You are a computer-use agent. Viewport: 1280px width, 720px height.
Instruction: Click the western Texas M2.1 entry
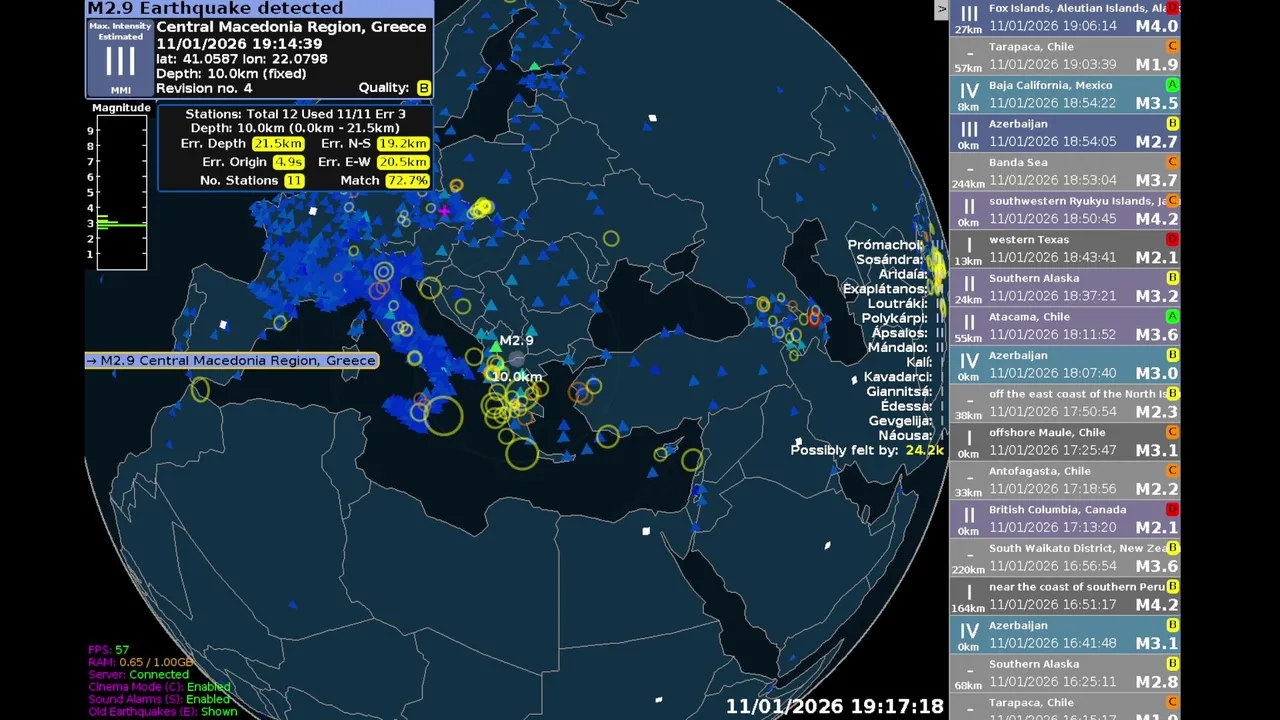tap(1065, 250)
